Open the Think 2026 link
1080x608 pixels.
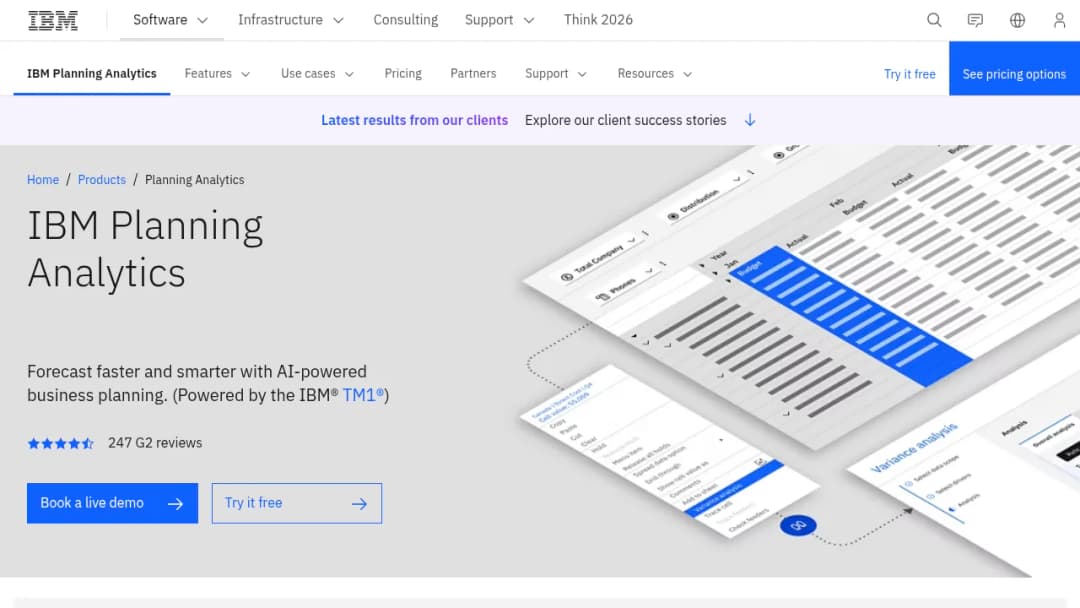598,20
